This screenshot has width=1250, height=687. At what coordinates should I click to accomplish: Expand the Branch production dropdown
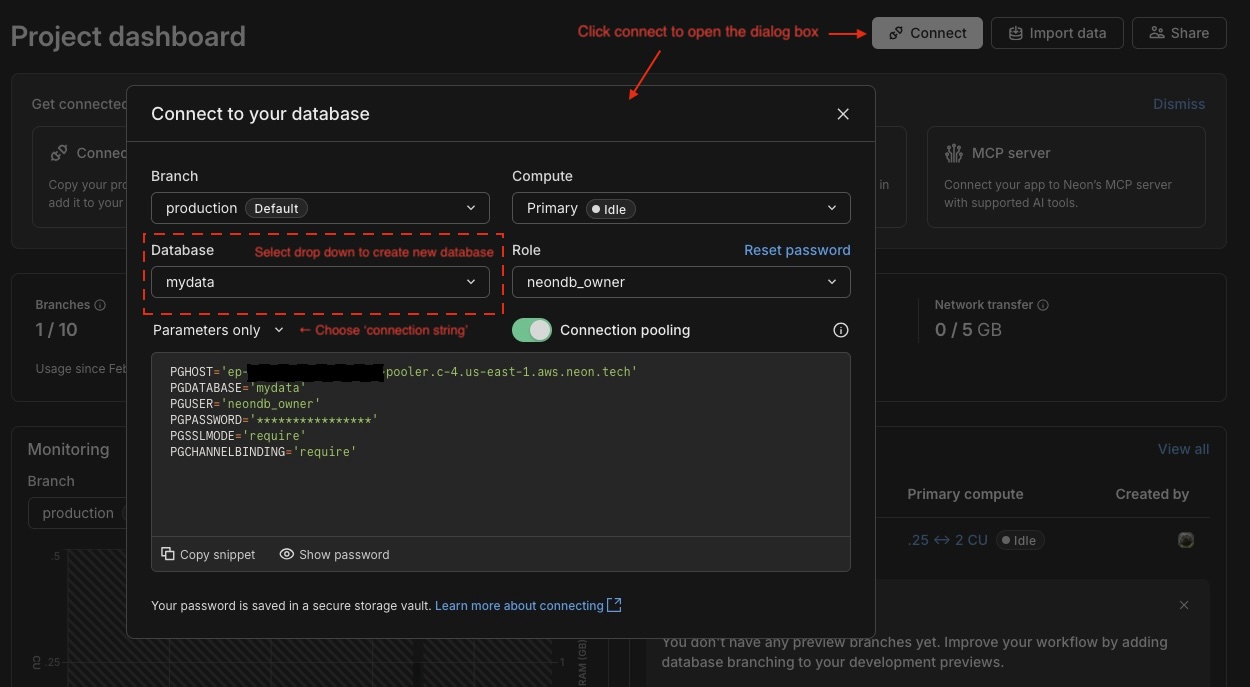tap(320, 208)
